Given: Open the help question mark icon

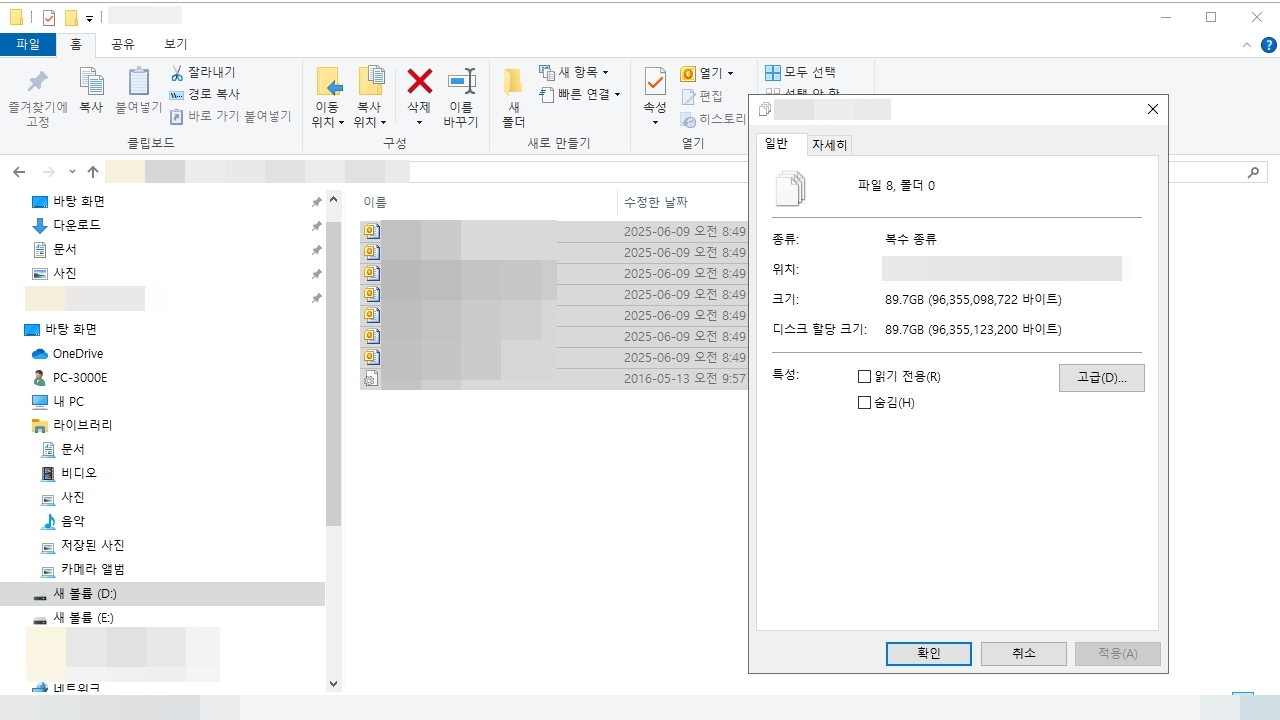Looking at the screenshot, I should pos(1267,45).
